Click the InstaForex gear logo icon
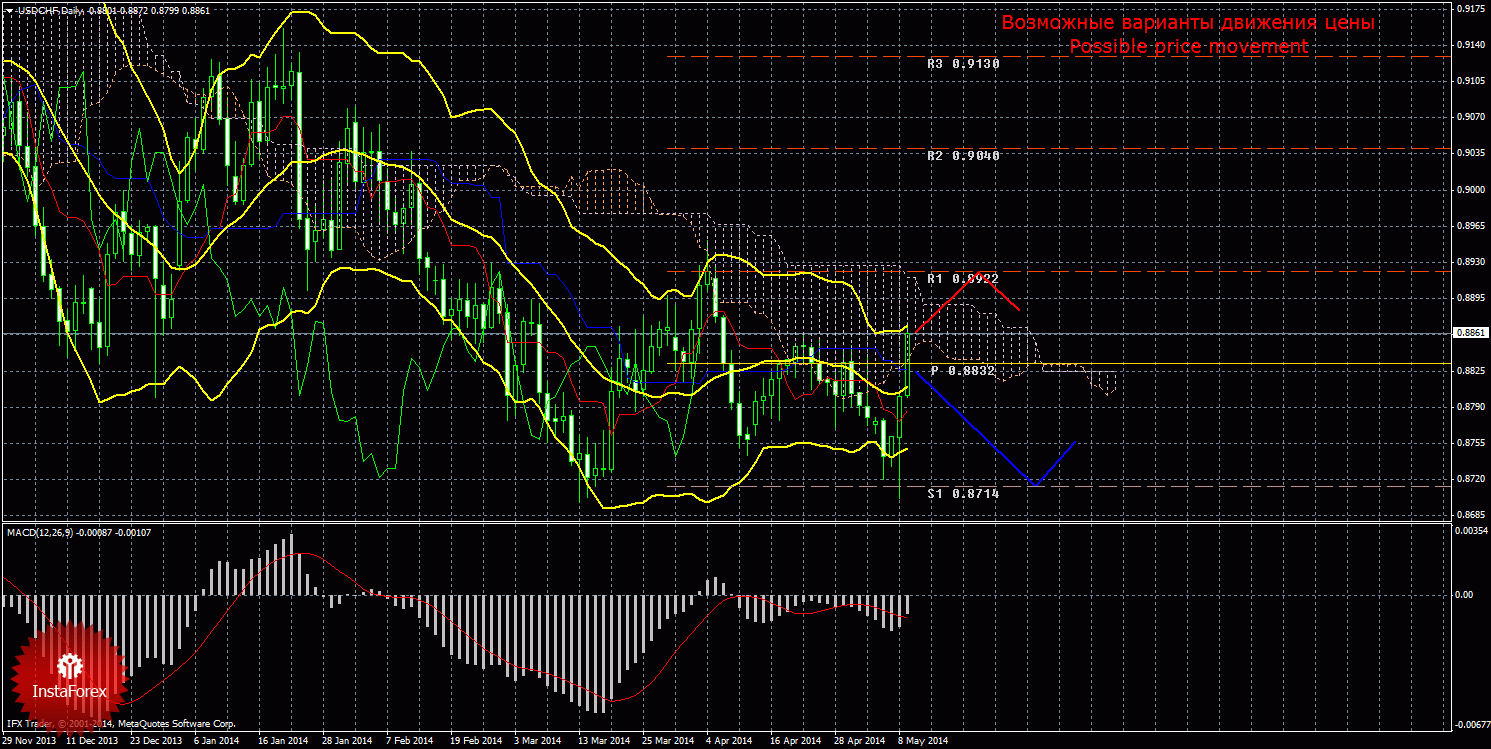This screenshot has height=749, width=1491. coord(69,666)
